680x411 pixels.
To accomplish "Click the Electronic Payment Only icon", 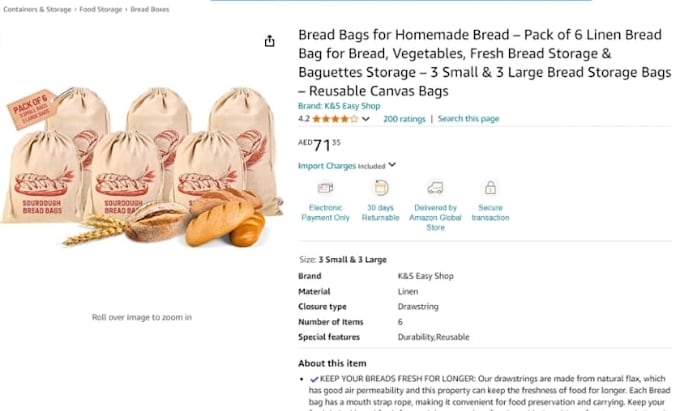I will (325, 188).
